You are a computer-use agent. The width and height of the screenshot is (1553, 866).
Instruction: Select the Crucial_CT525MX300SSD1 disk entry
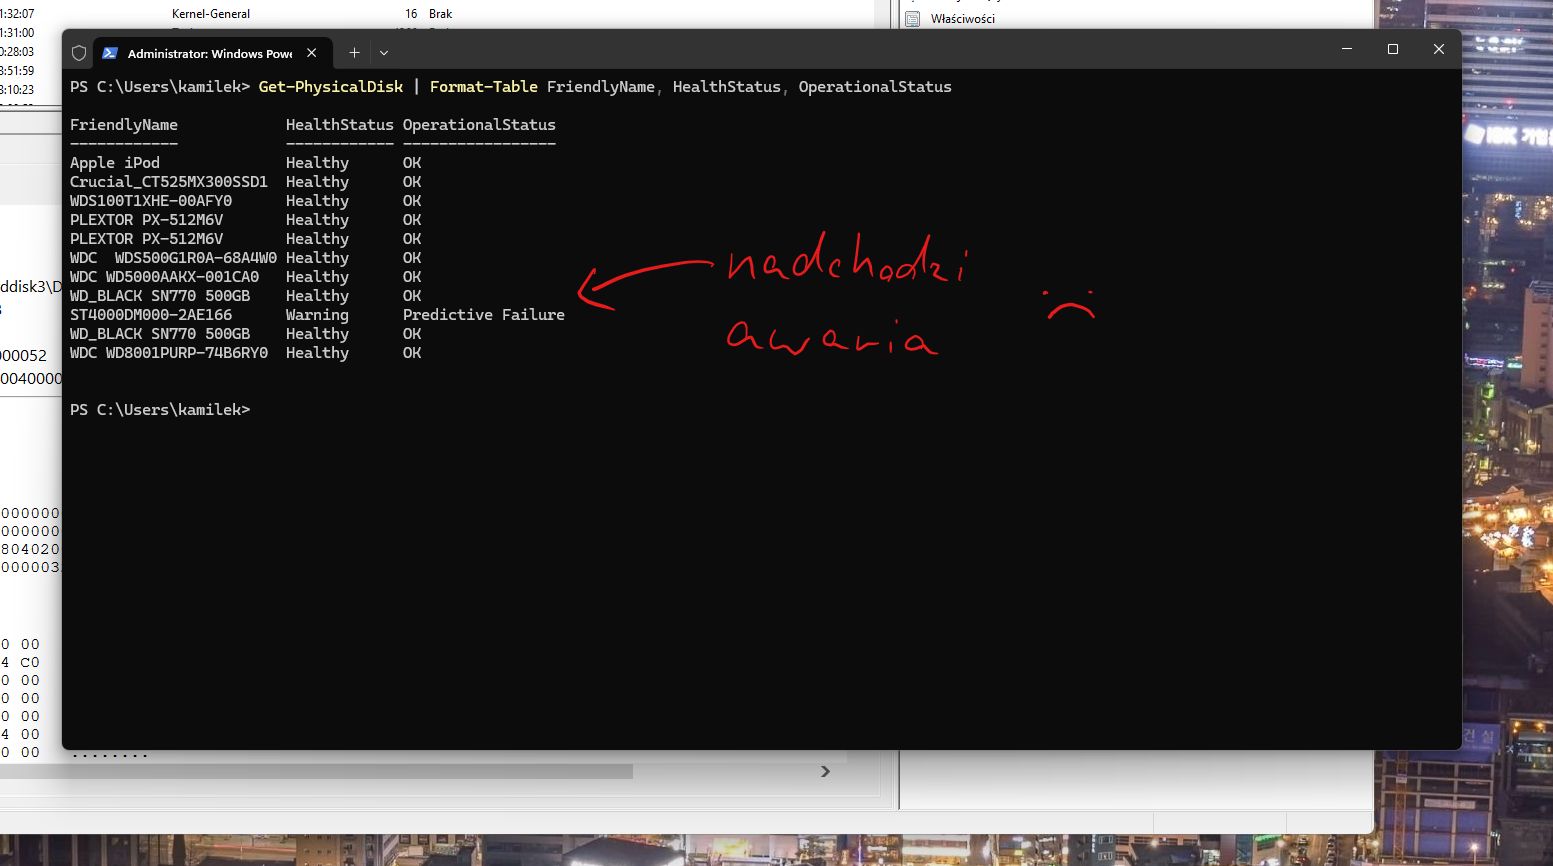168,181
